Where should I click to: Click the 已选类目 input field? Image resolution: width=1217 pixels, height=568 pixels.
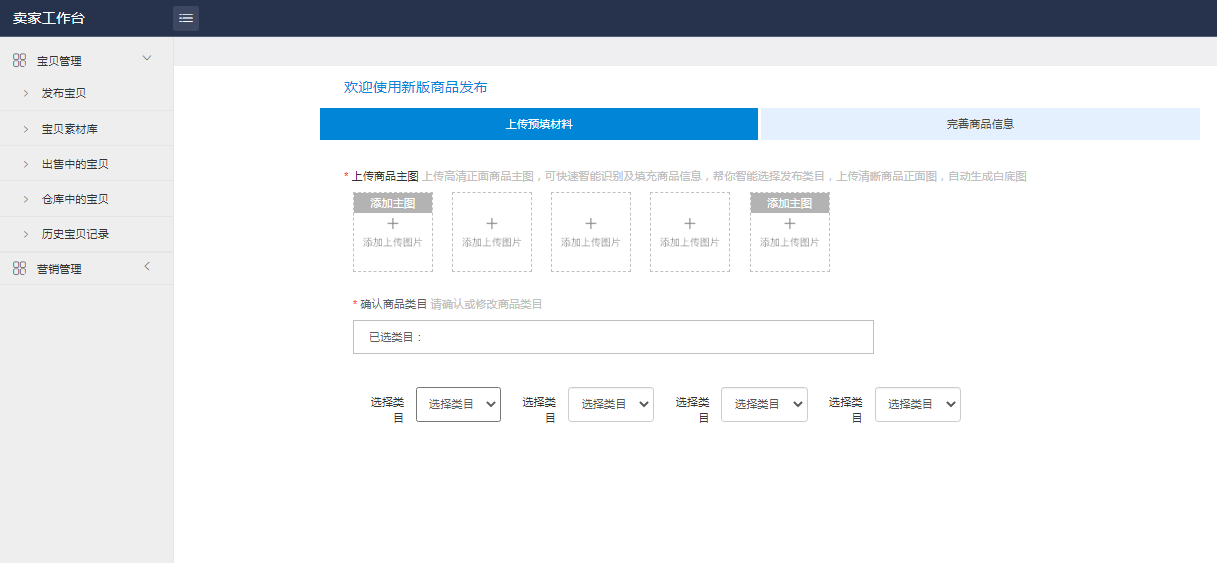click(x=613, y=337)
